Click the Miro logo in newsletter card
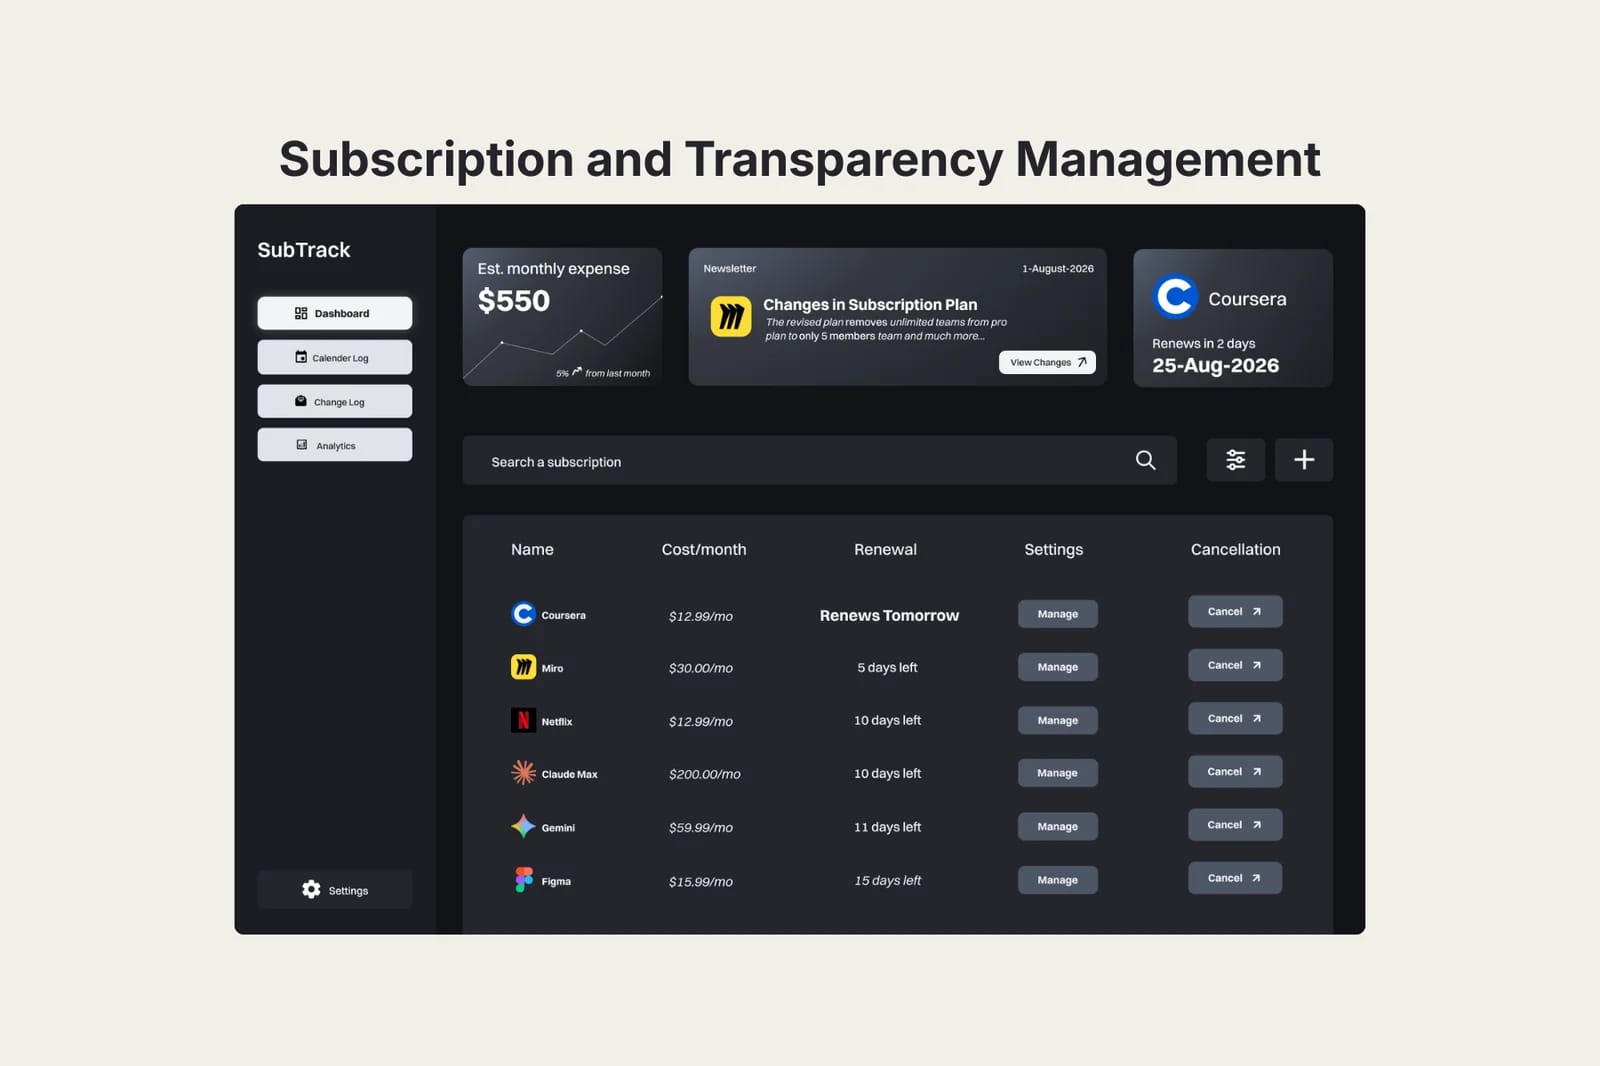This screenshot has height=1066, width=1600. click(x=731, y=317)
